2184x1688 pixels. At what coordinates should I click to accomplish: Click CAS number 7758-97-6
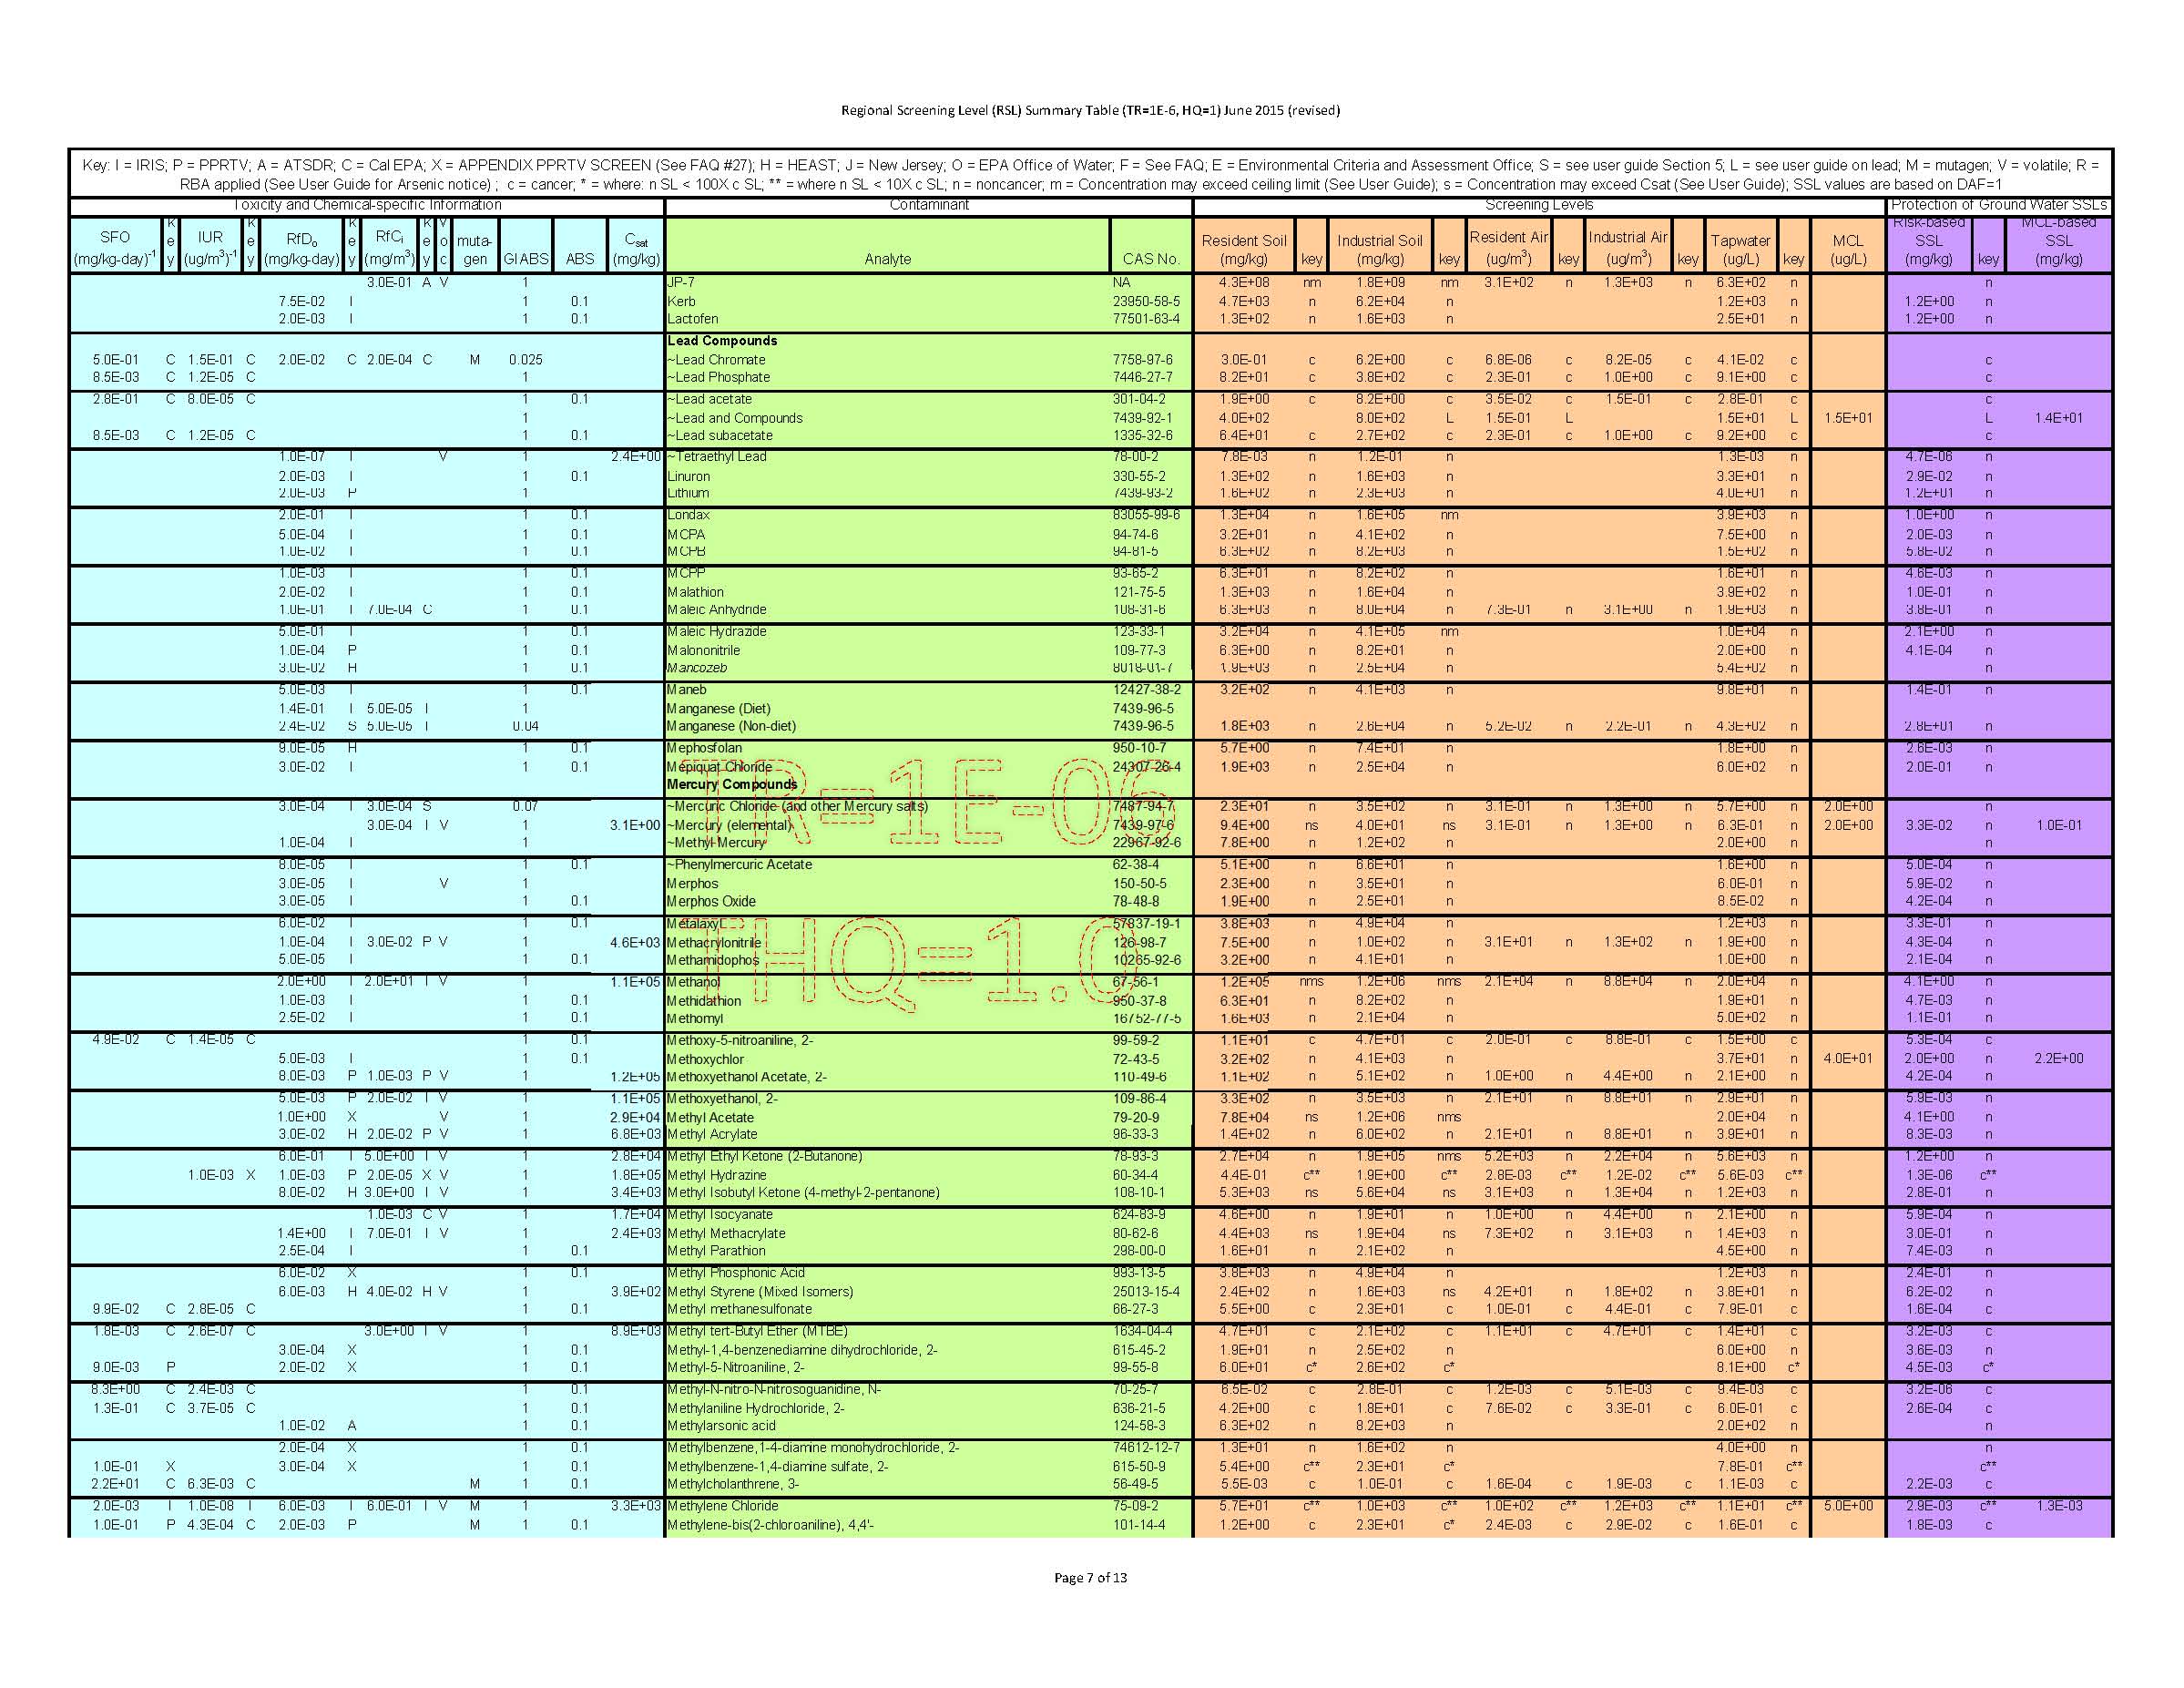click(1142, 360)
